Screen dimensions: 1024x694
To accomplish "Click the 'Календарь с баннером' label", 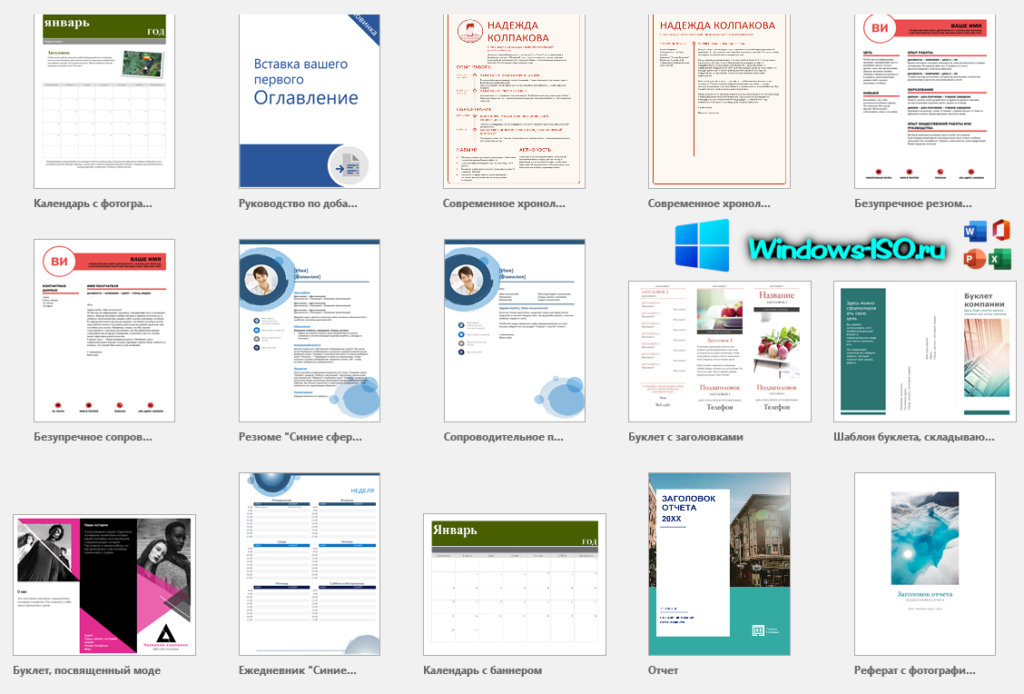I will [x=483, y=670].
